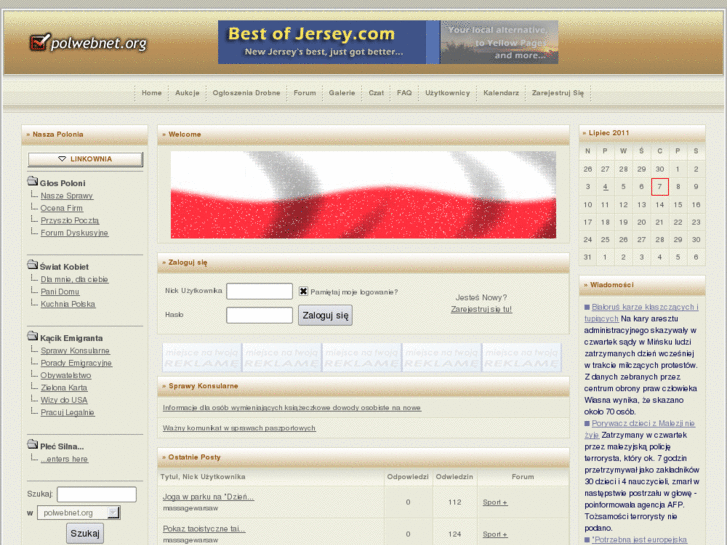Open Porywacz dzieci z Malezji news link
This screenshot has width=727, height=545.
640,429
